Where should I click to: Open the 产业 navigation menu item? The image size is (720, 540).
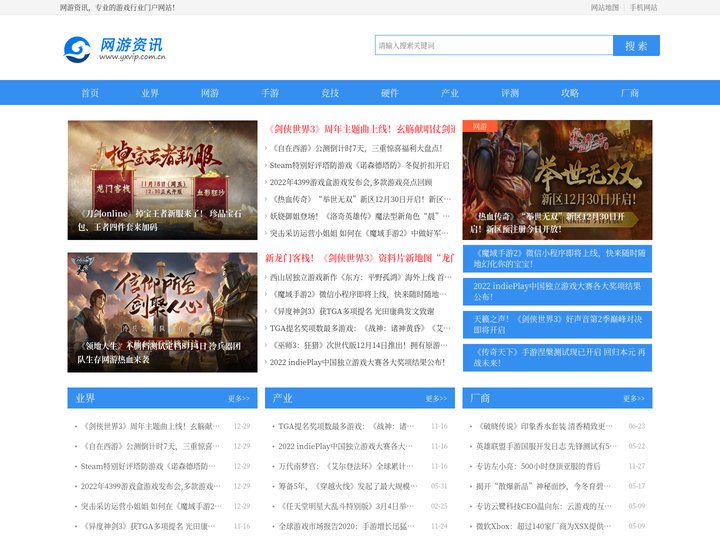[x=450, y=93]
